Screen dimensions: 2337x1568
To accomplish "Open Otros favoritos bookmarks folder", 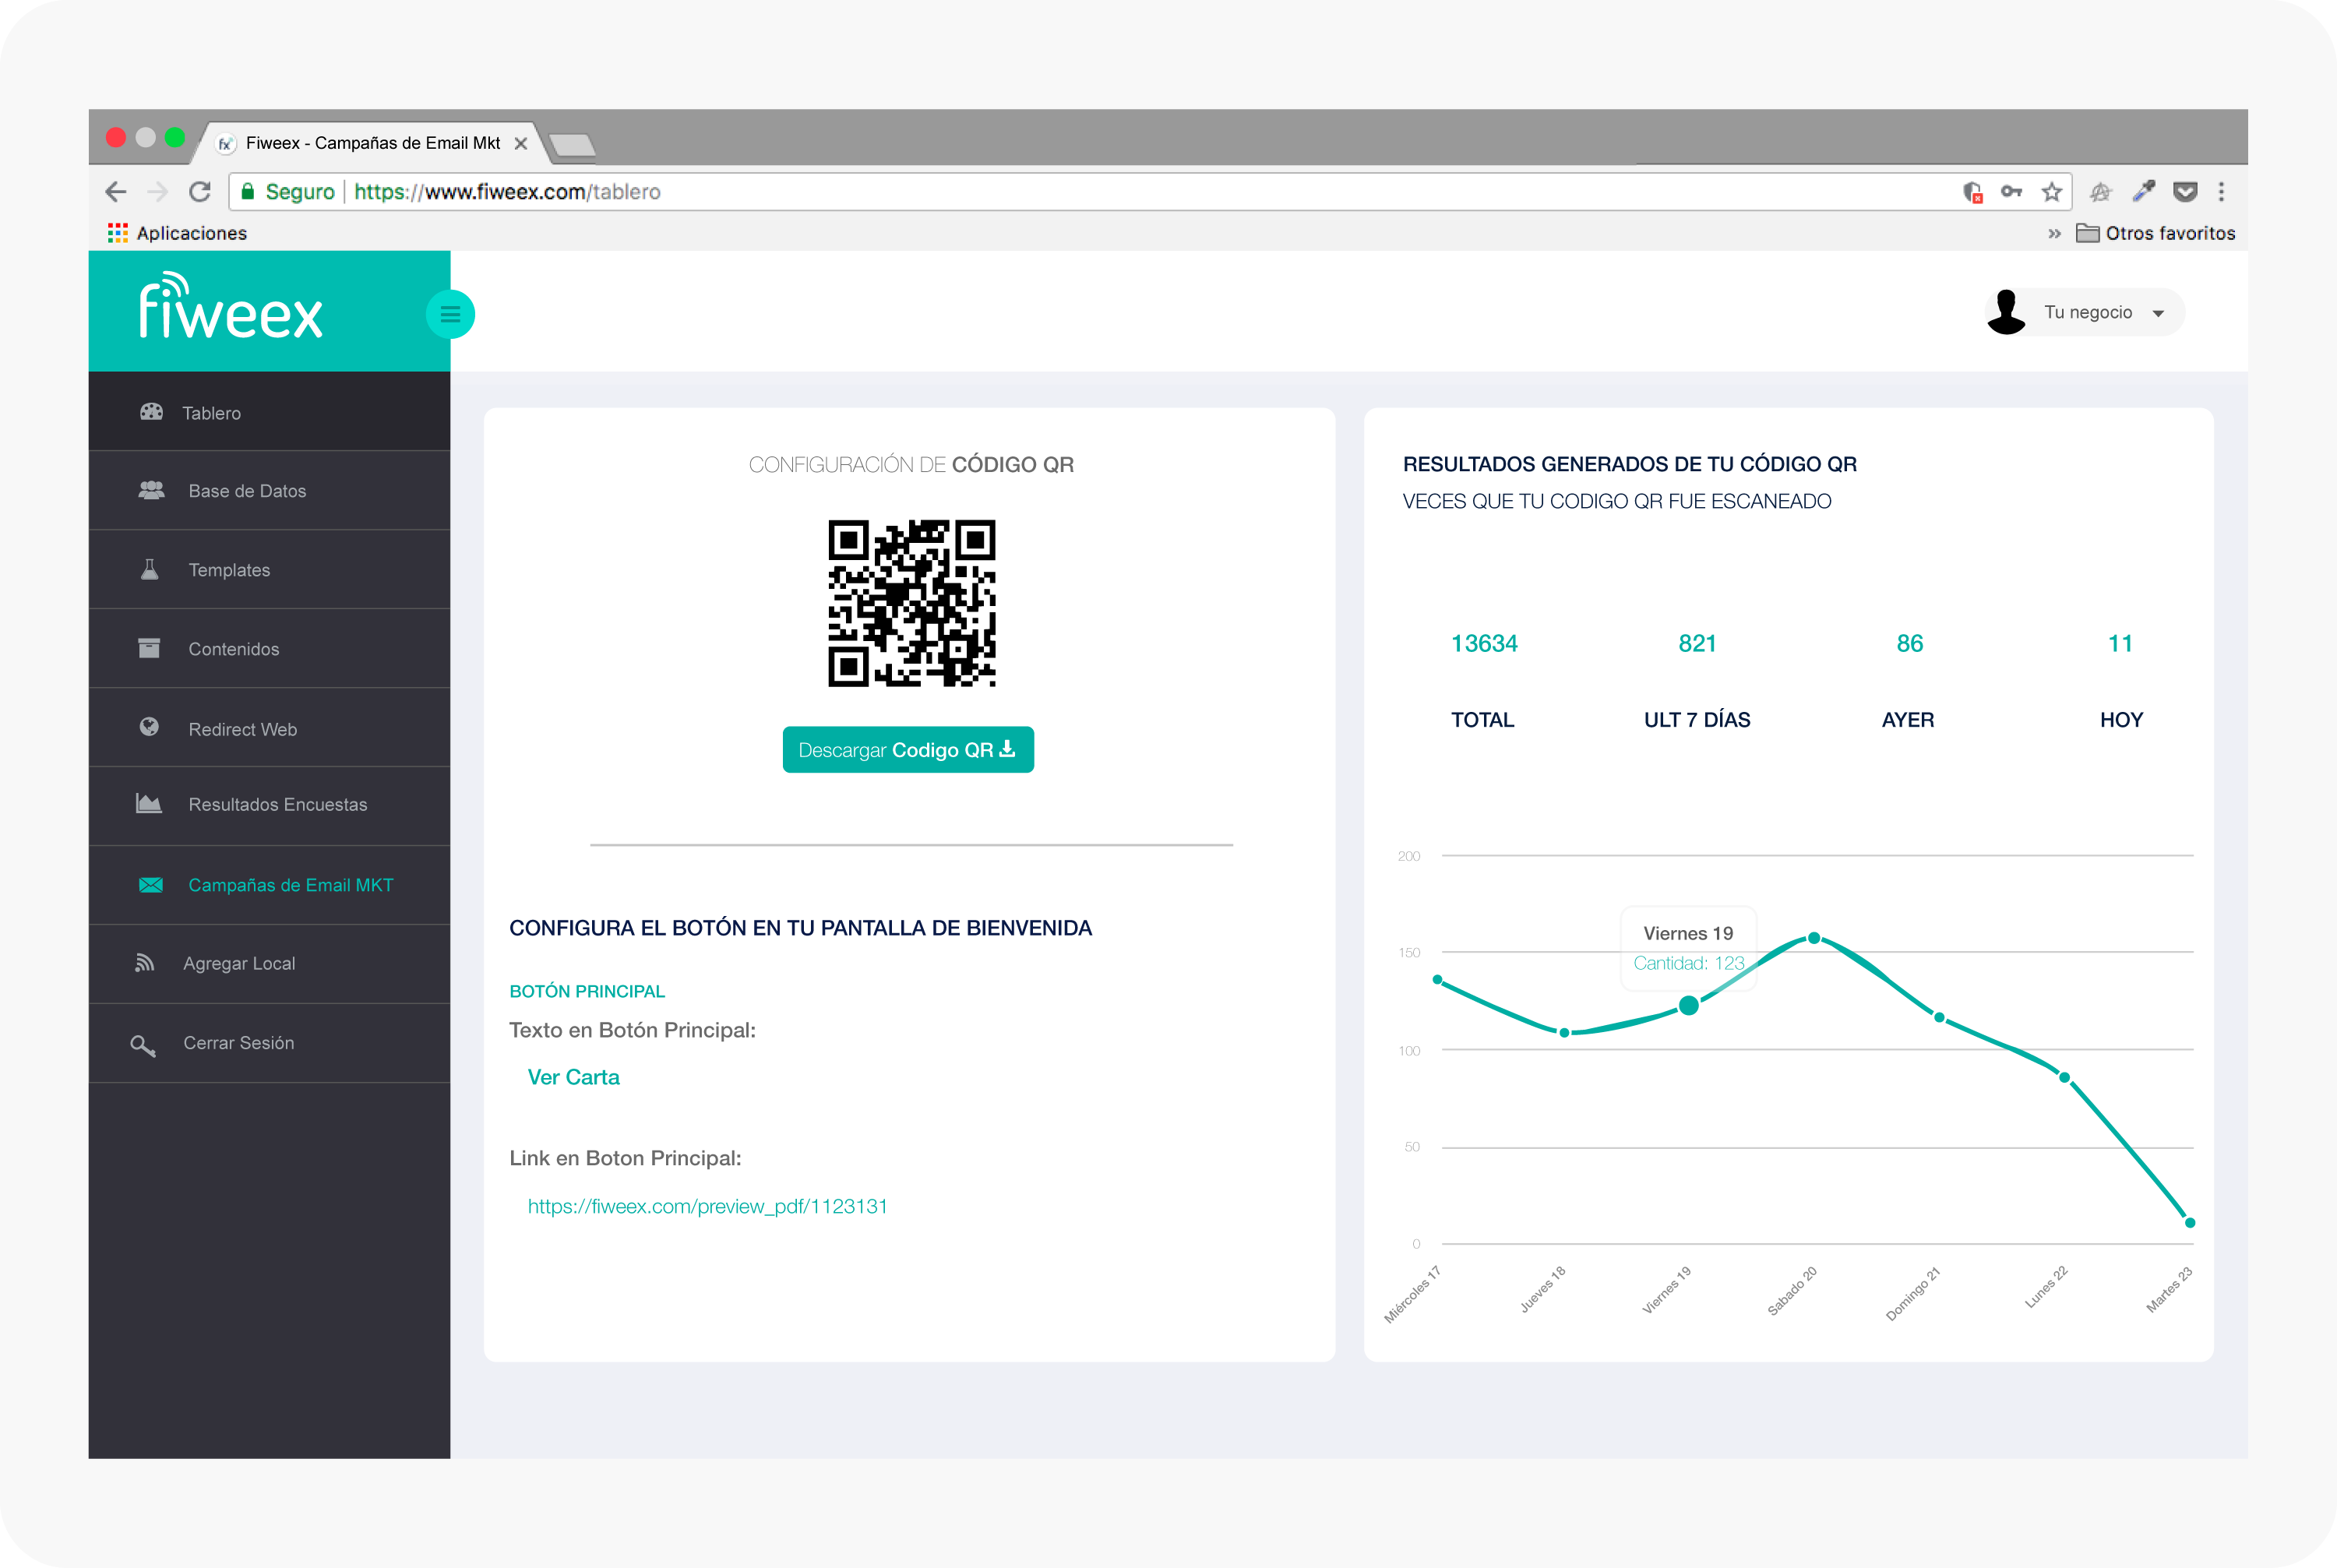I will click(x=2155, y=233).
